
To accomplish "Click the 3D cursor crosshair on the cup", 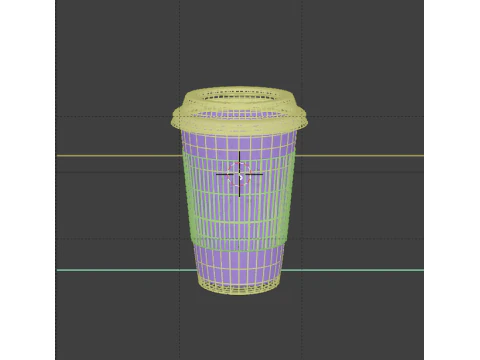I will click(239, 174).
